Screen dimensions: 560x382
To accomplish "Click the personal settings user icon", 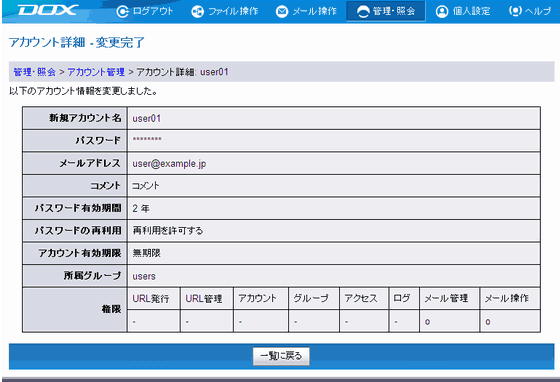I will coord(442,11).
